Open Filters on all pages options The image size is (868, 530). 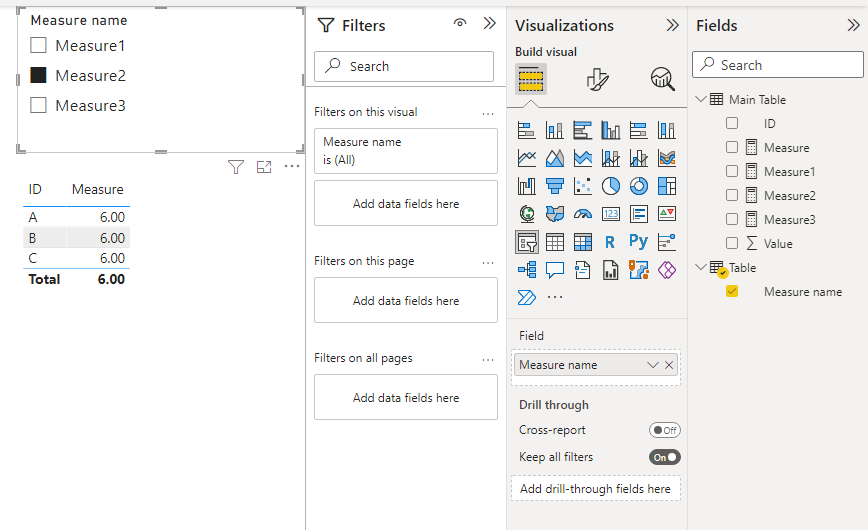[488, 359]
